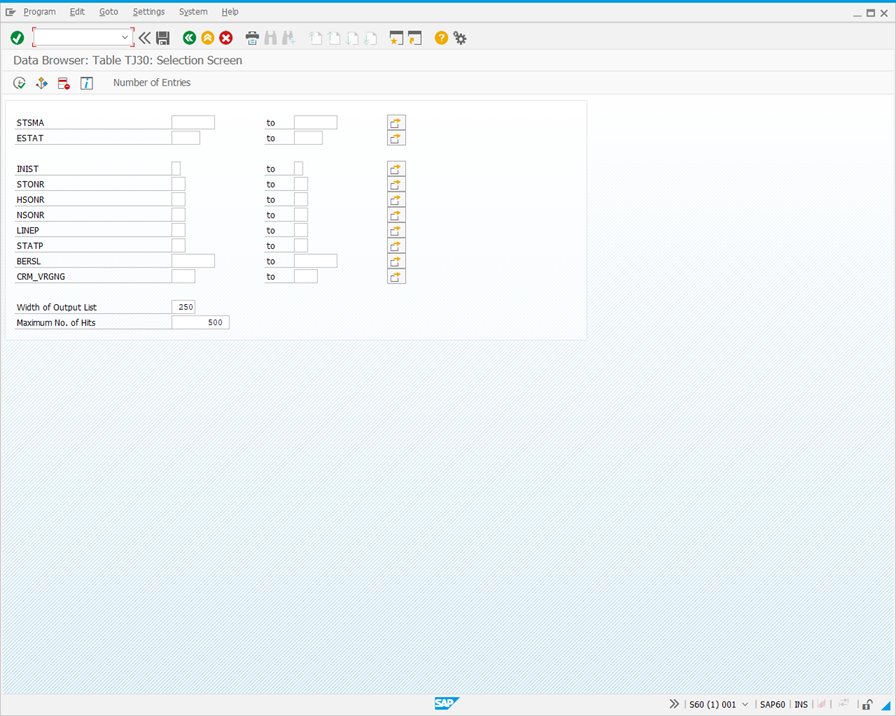Screen dimensions: 896x716
Task: Confirm entry with the green checkmark icon
Action: 17,37
